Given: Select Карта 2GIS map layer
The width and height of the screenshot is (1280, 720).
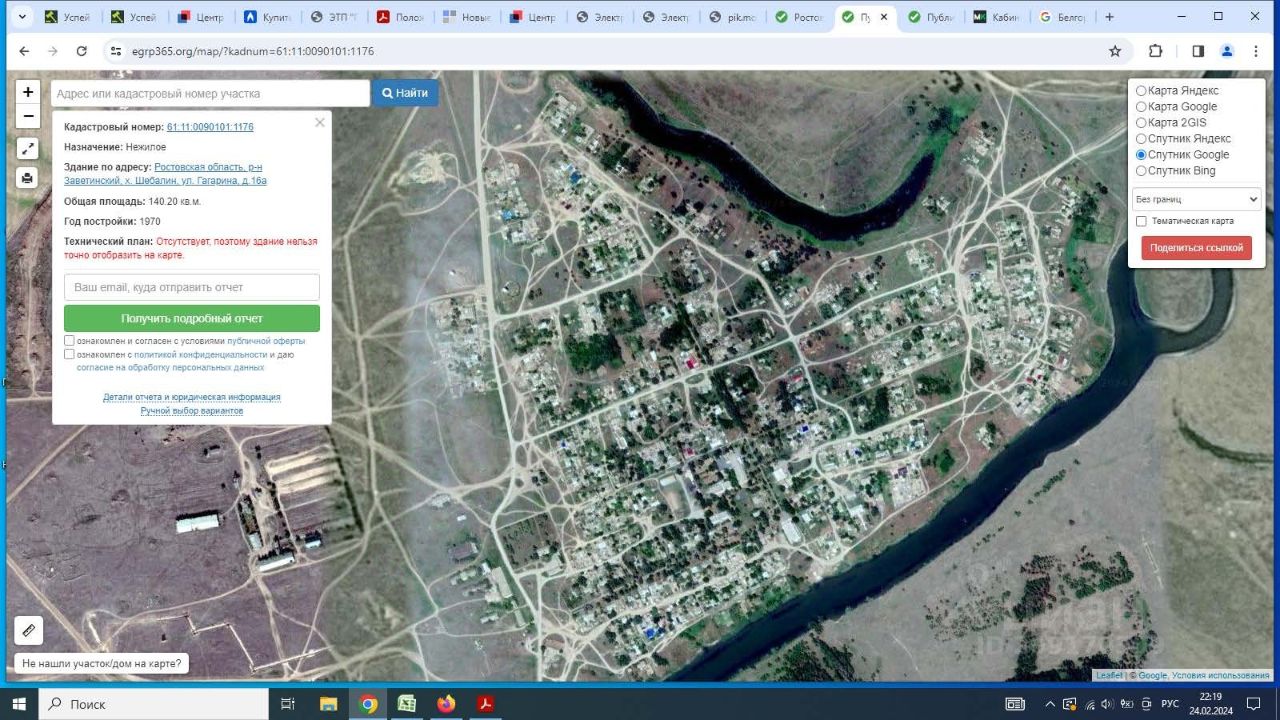Looking at the screenshot, I should click(x=1141, y=123).
